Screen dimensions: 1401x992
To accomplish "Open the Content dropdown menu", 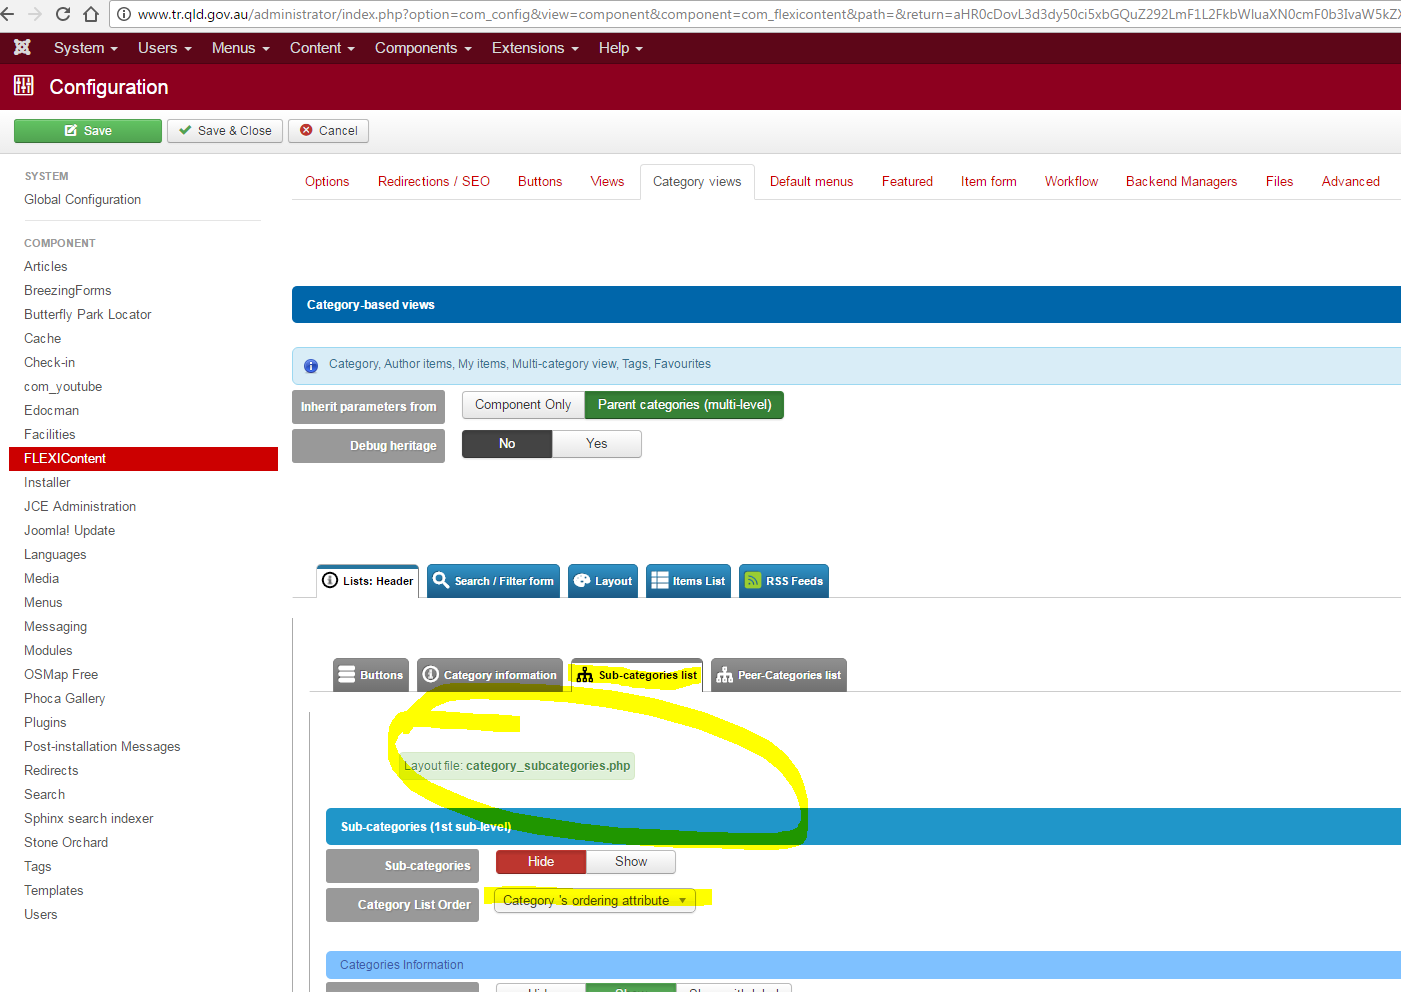I will point(322,48).
